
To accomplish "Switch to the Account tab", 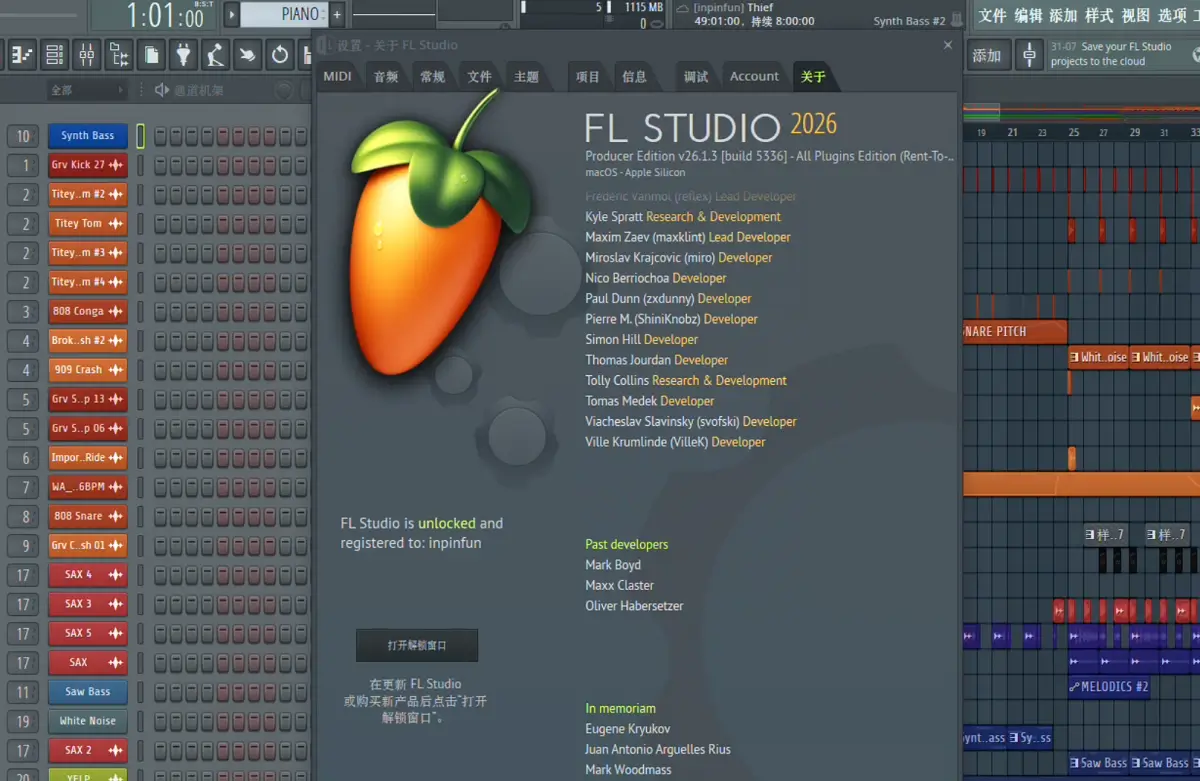I will point(754,77).
